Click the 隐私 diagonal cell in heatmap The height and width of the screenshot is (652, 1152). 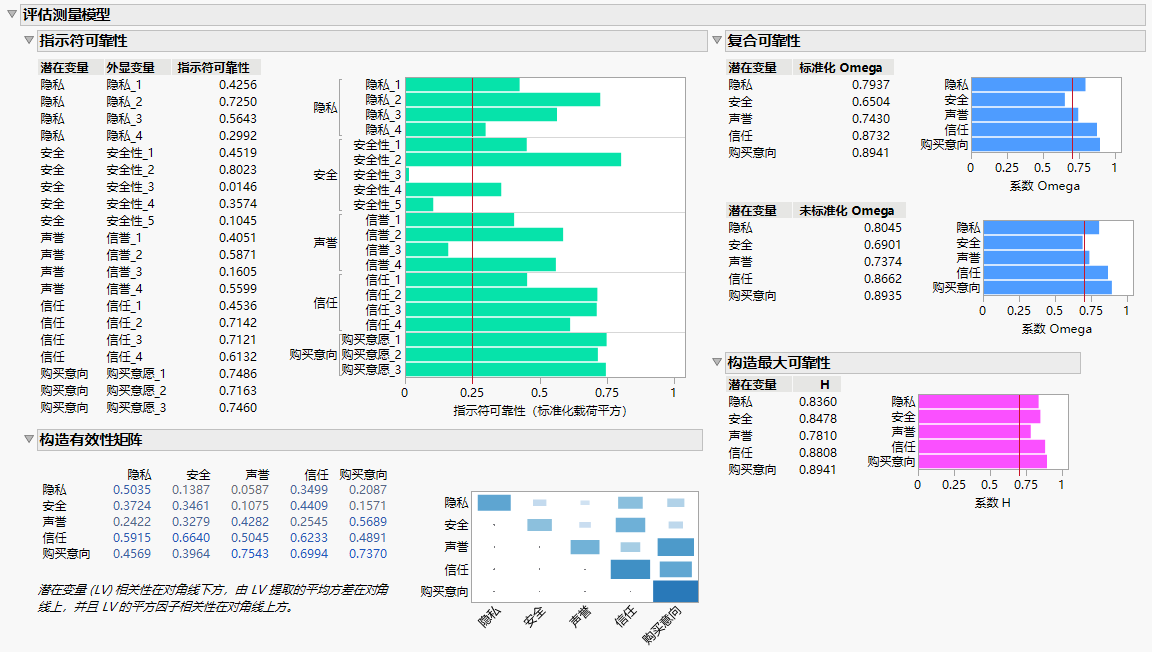[494, 503]
